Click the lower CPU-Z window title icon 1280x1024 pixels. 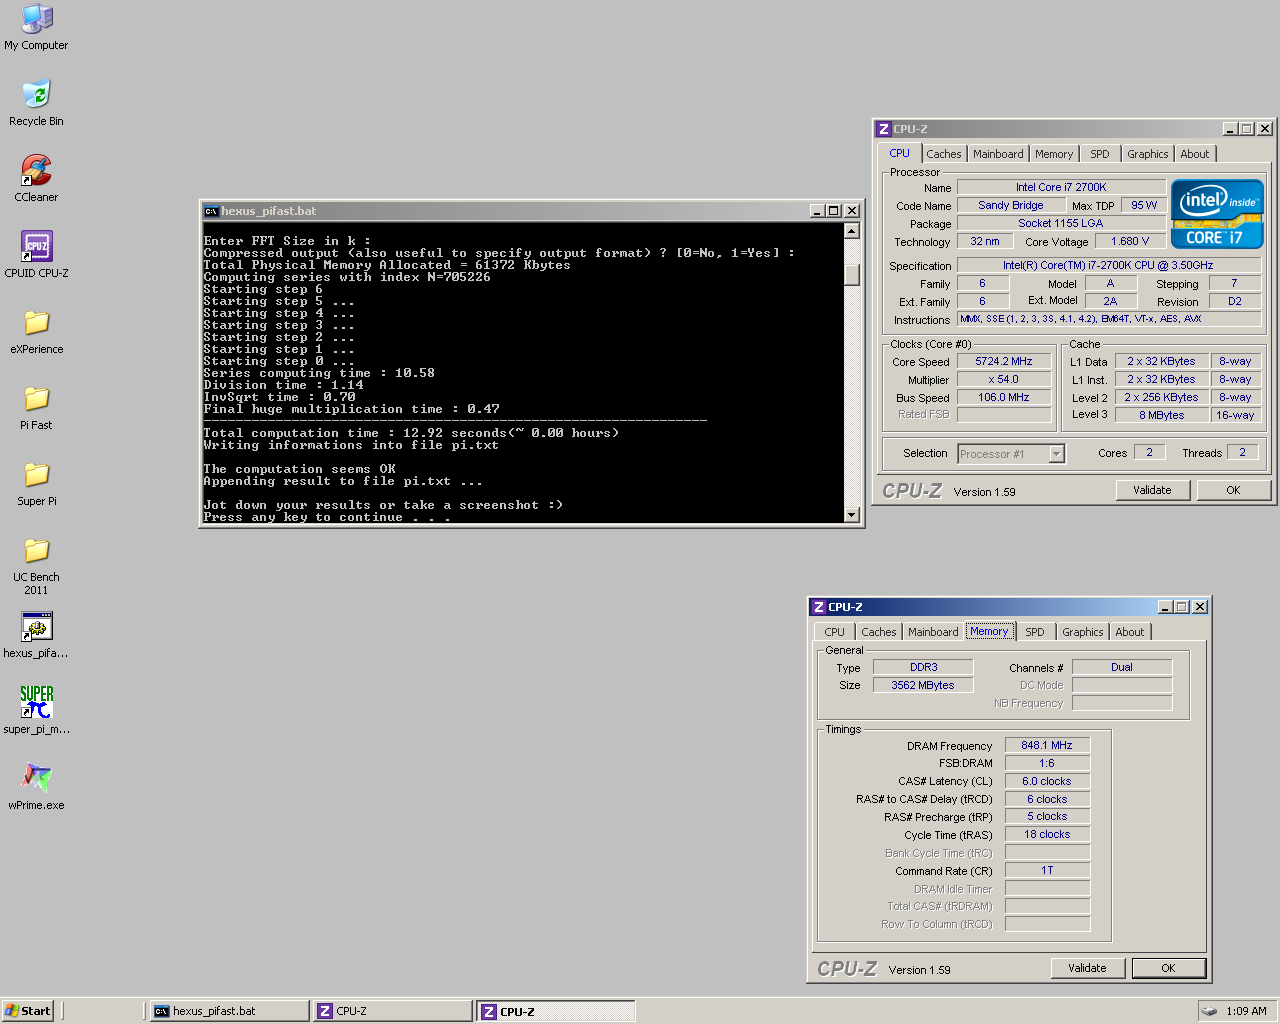click(x=818, y=607)
